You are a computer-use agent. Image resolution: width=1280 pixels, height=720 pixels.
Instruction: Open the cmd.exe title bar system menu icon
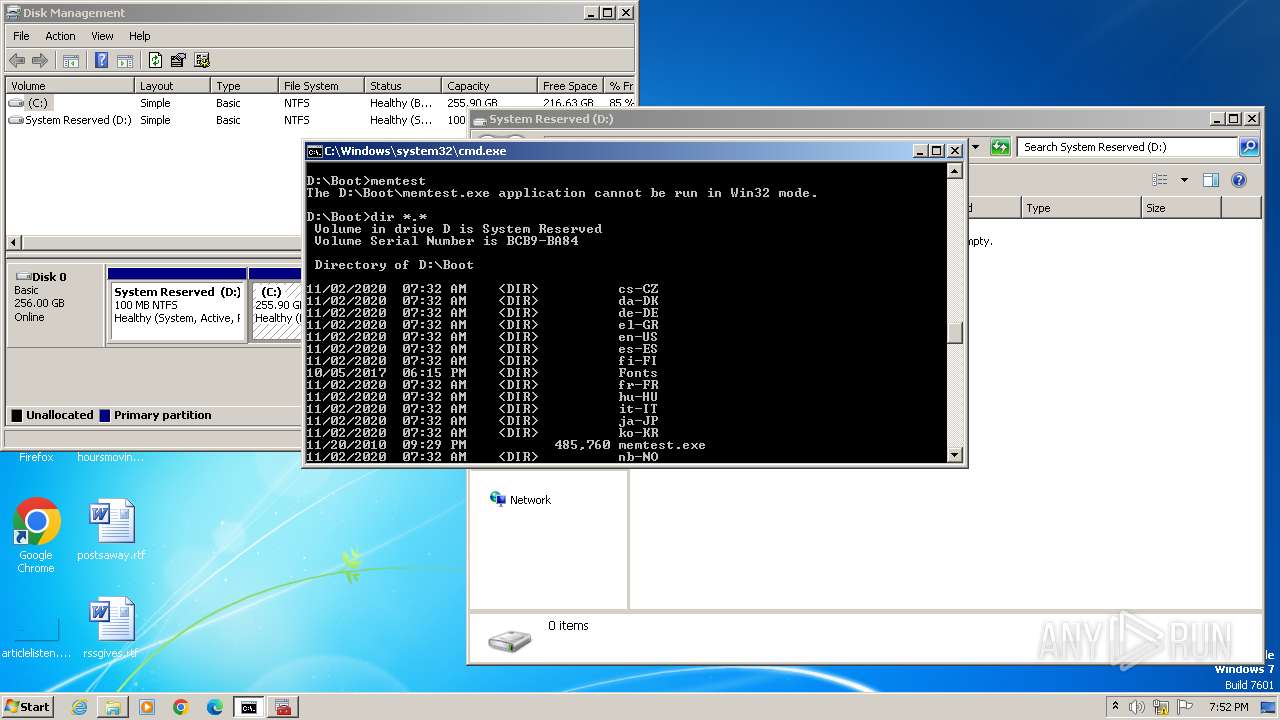314,151
